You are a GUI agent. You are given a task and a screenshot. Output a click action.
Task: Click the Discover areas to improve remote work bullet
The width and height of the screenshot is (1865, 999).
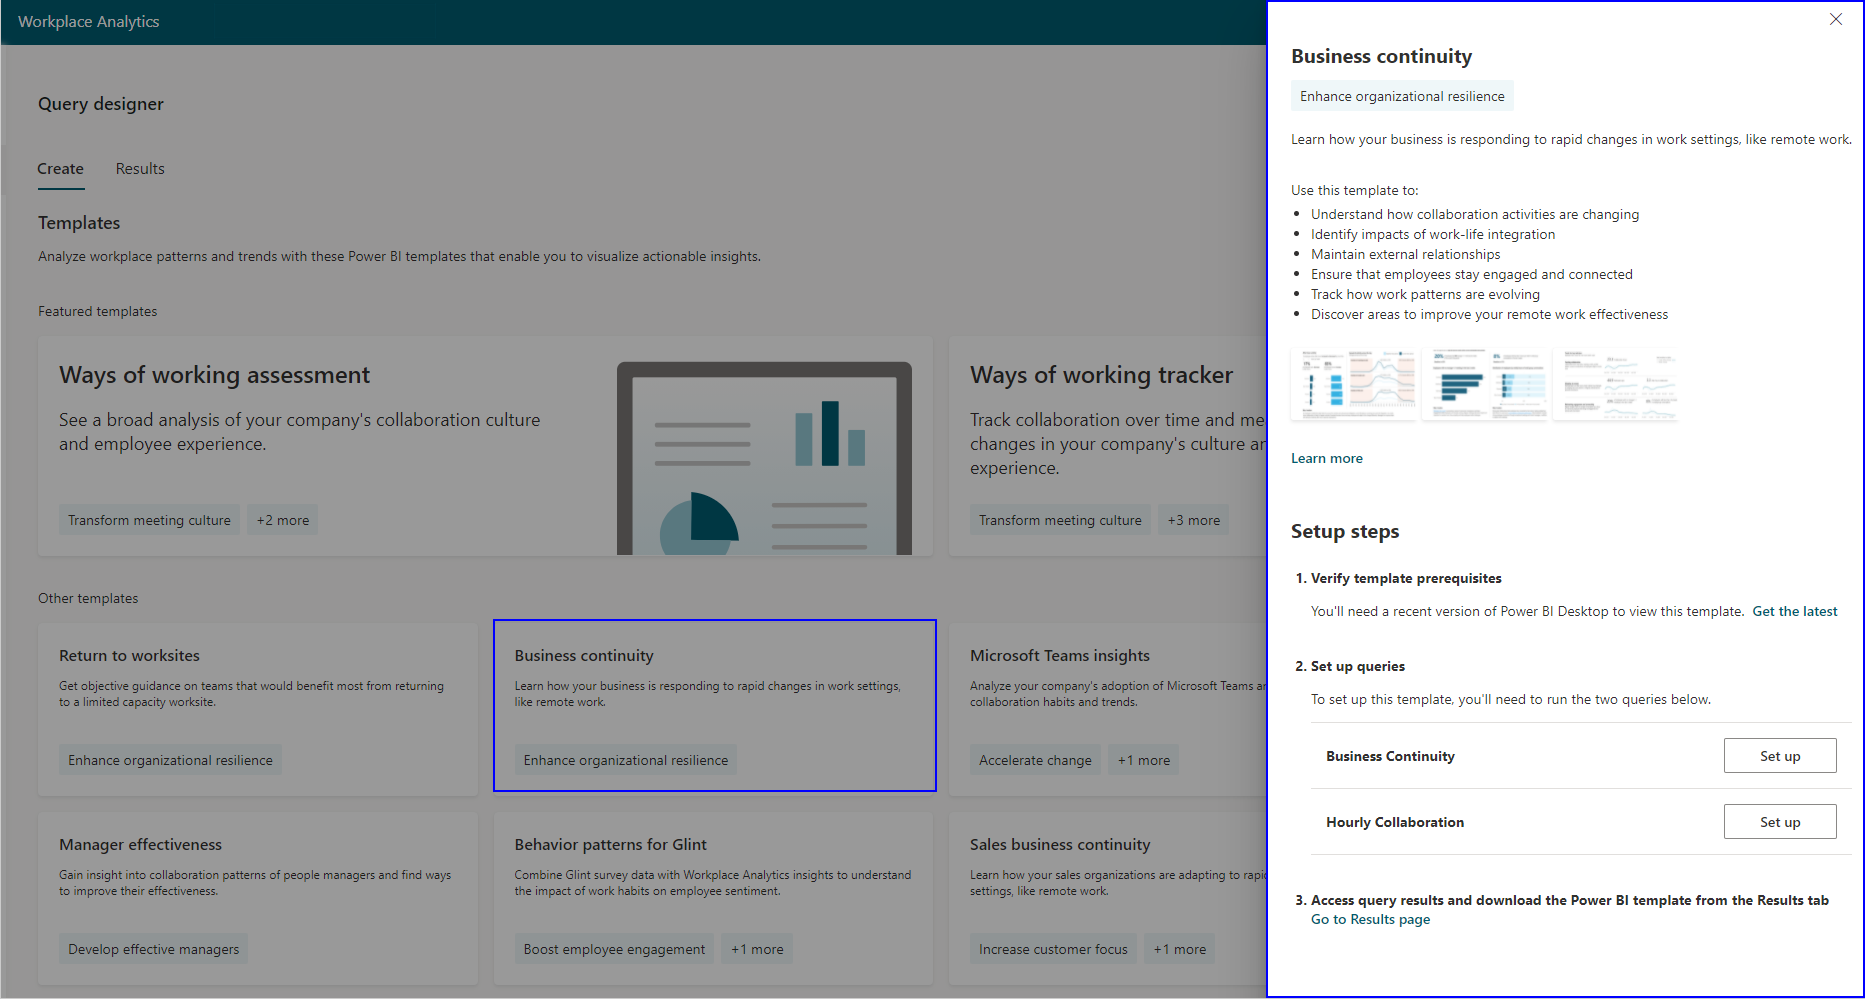click(x=1489, y=314)
